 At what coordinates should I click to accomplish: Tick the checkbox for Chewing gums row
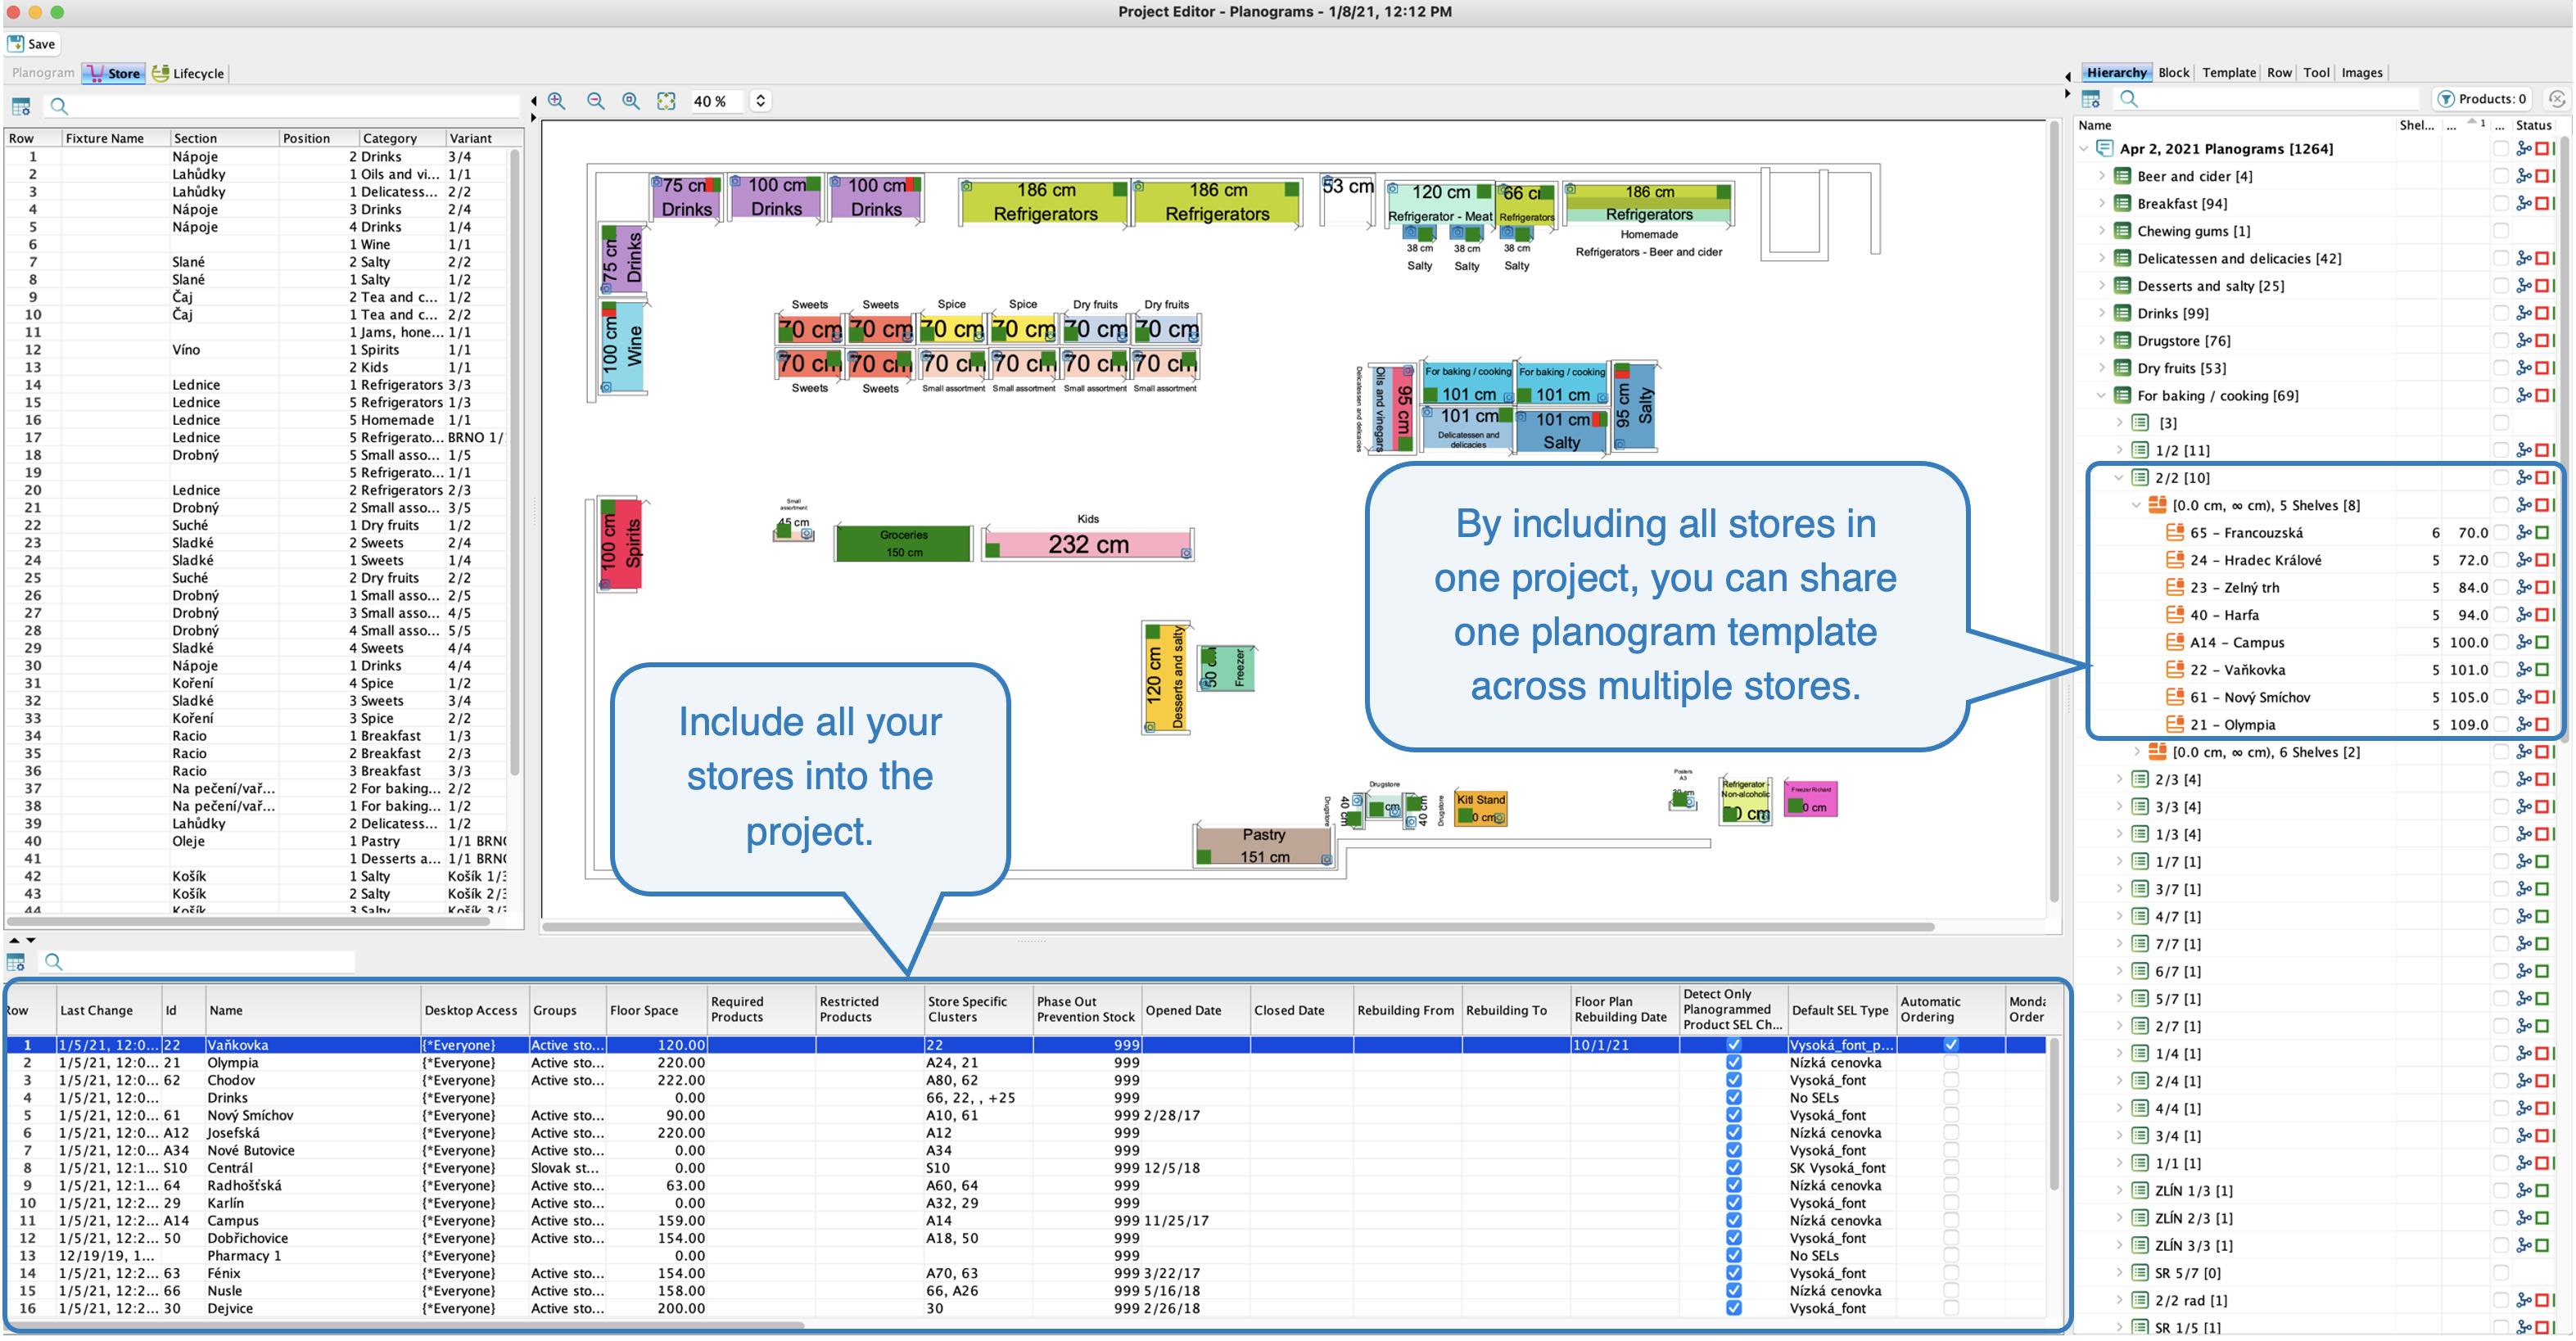pos(2500,231)
